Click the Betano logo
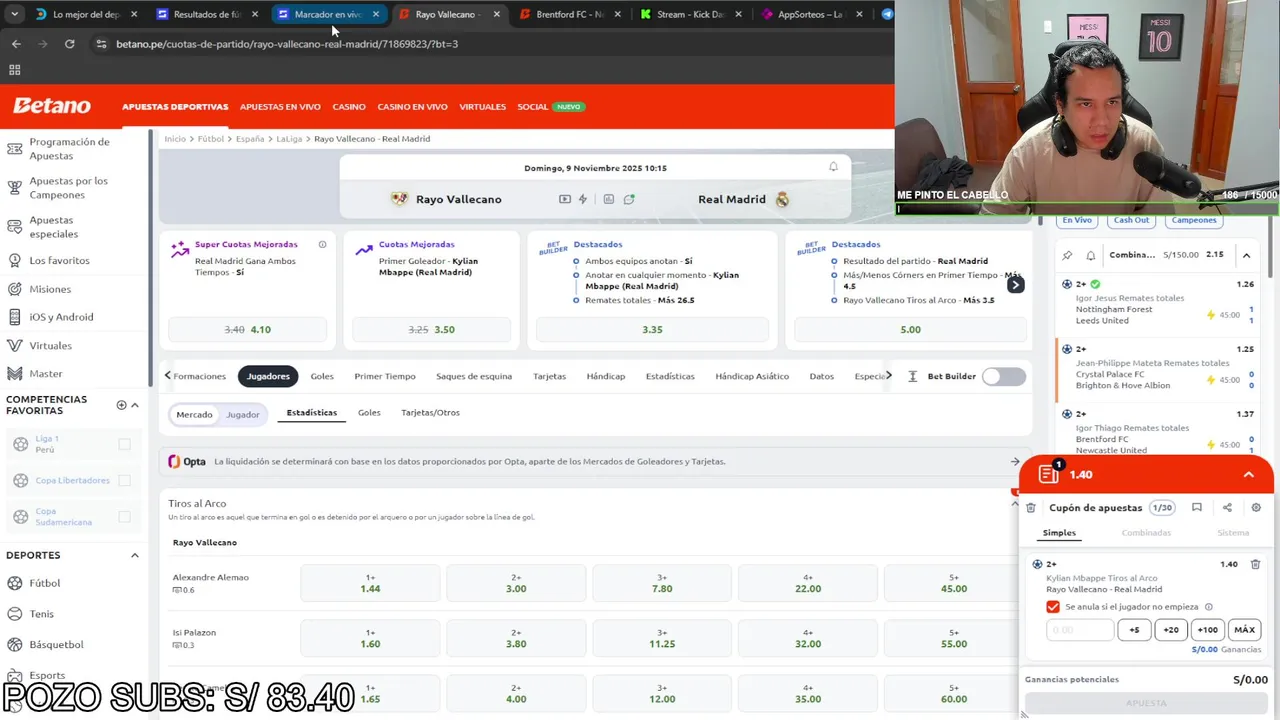The height and width of the screenshot is (720, 1280). coord(51,106)
